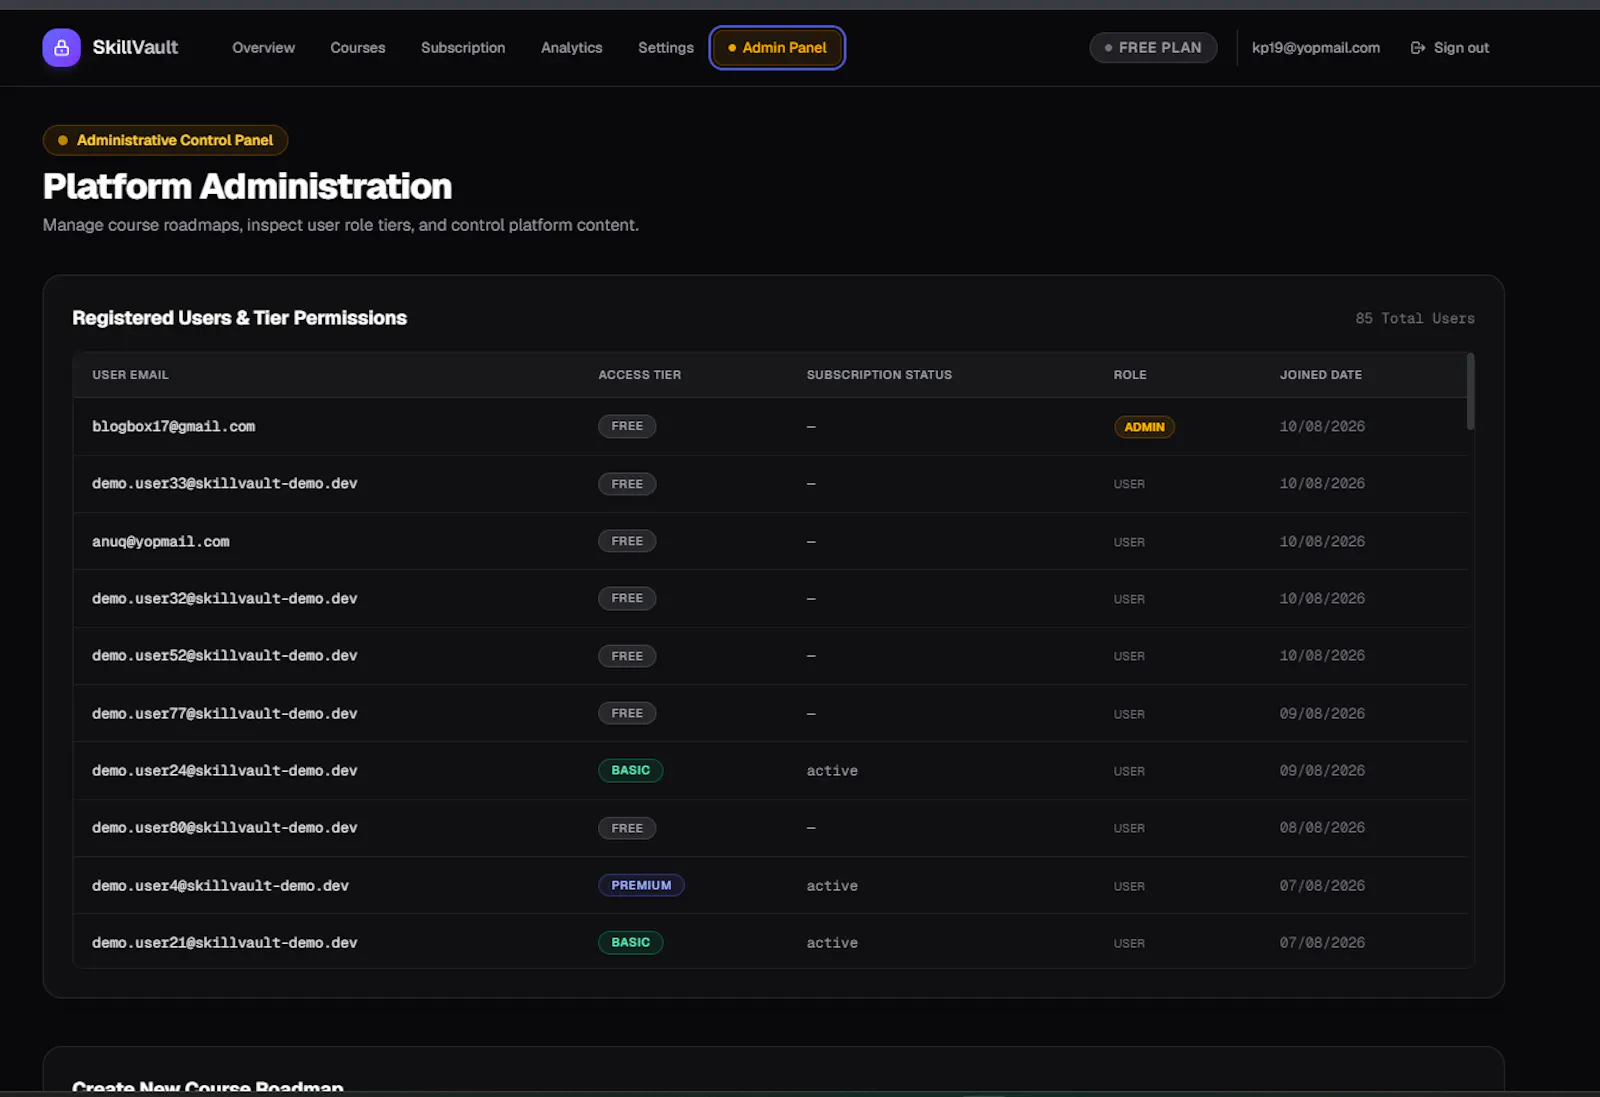Image resolution: width=1600 pixels, height=1097 pixels.
Task: Click the JOINED DATE column header
Action: (1320, 375)
